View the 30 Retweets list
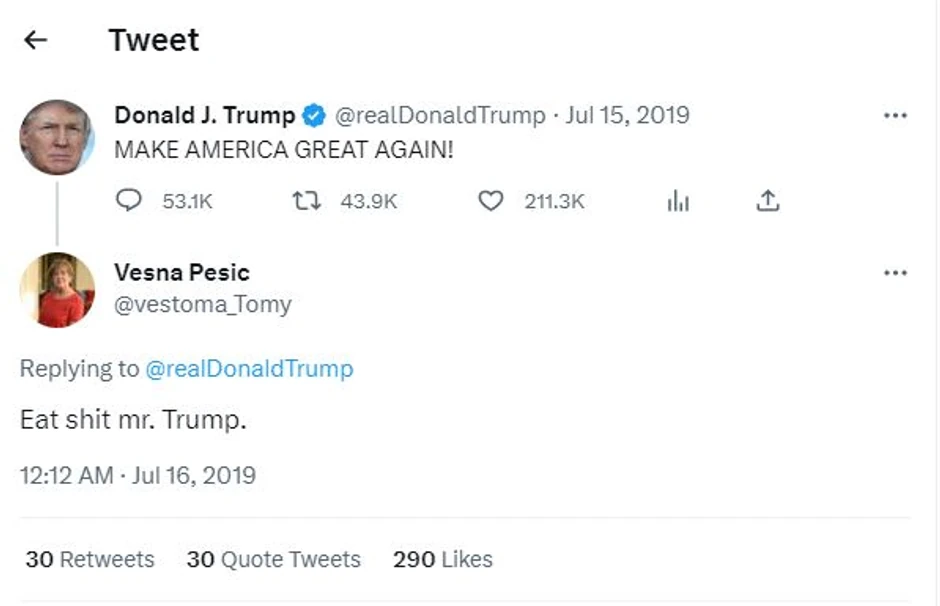Image resolution: width=940 pixels, height=606 pixels. click(x=91, y=559)
